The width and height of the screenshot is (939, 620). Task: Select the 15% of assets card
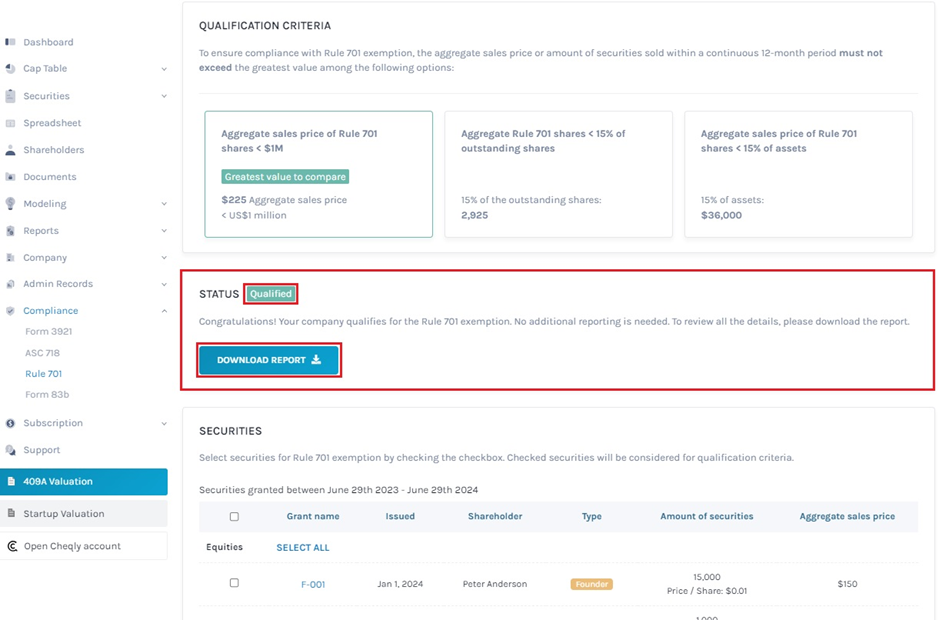(x=798, y=174)
